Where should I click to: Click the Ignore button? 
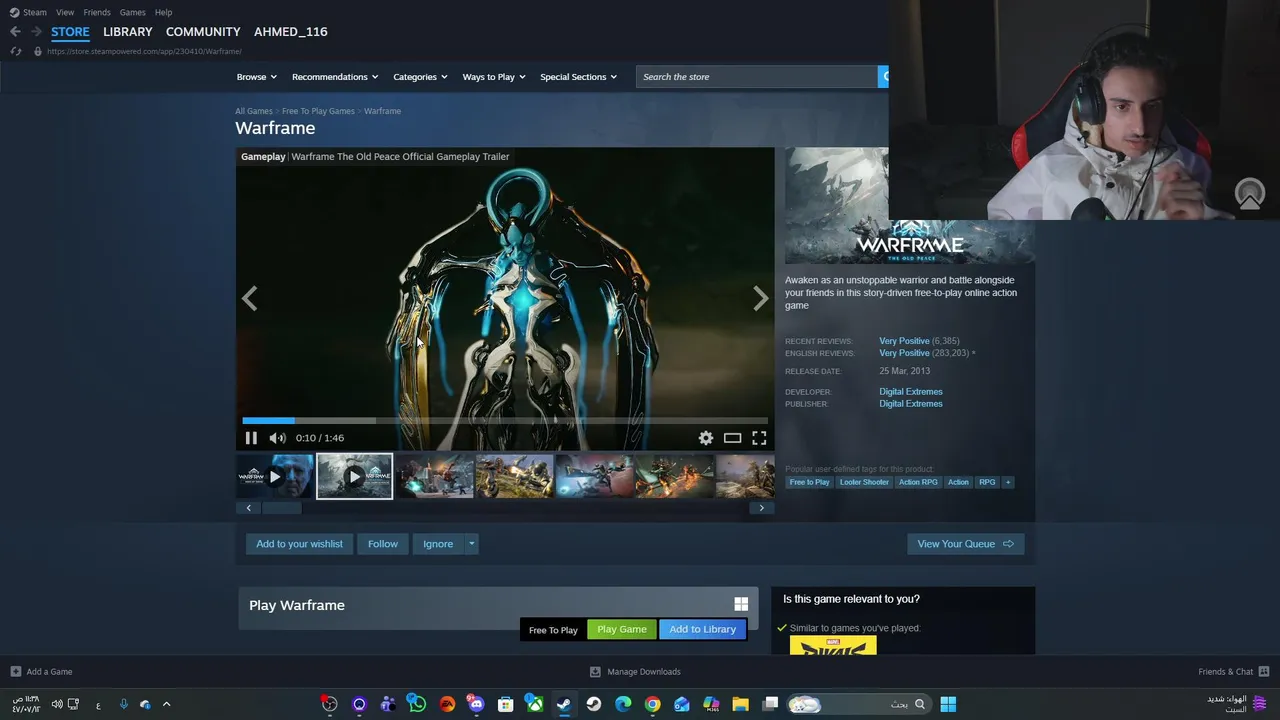click(x=438, y=544)
